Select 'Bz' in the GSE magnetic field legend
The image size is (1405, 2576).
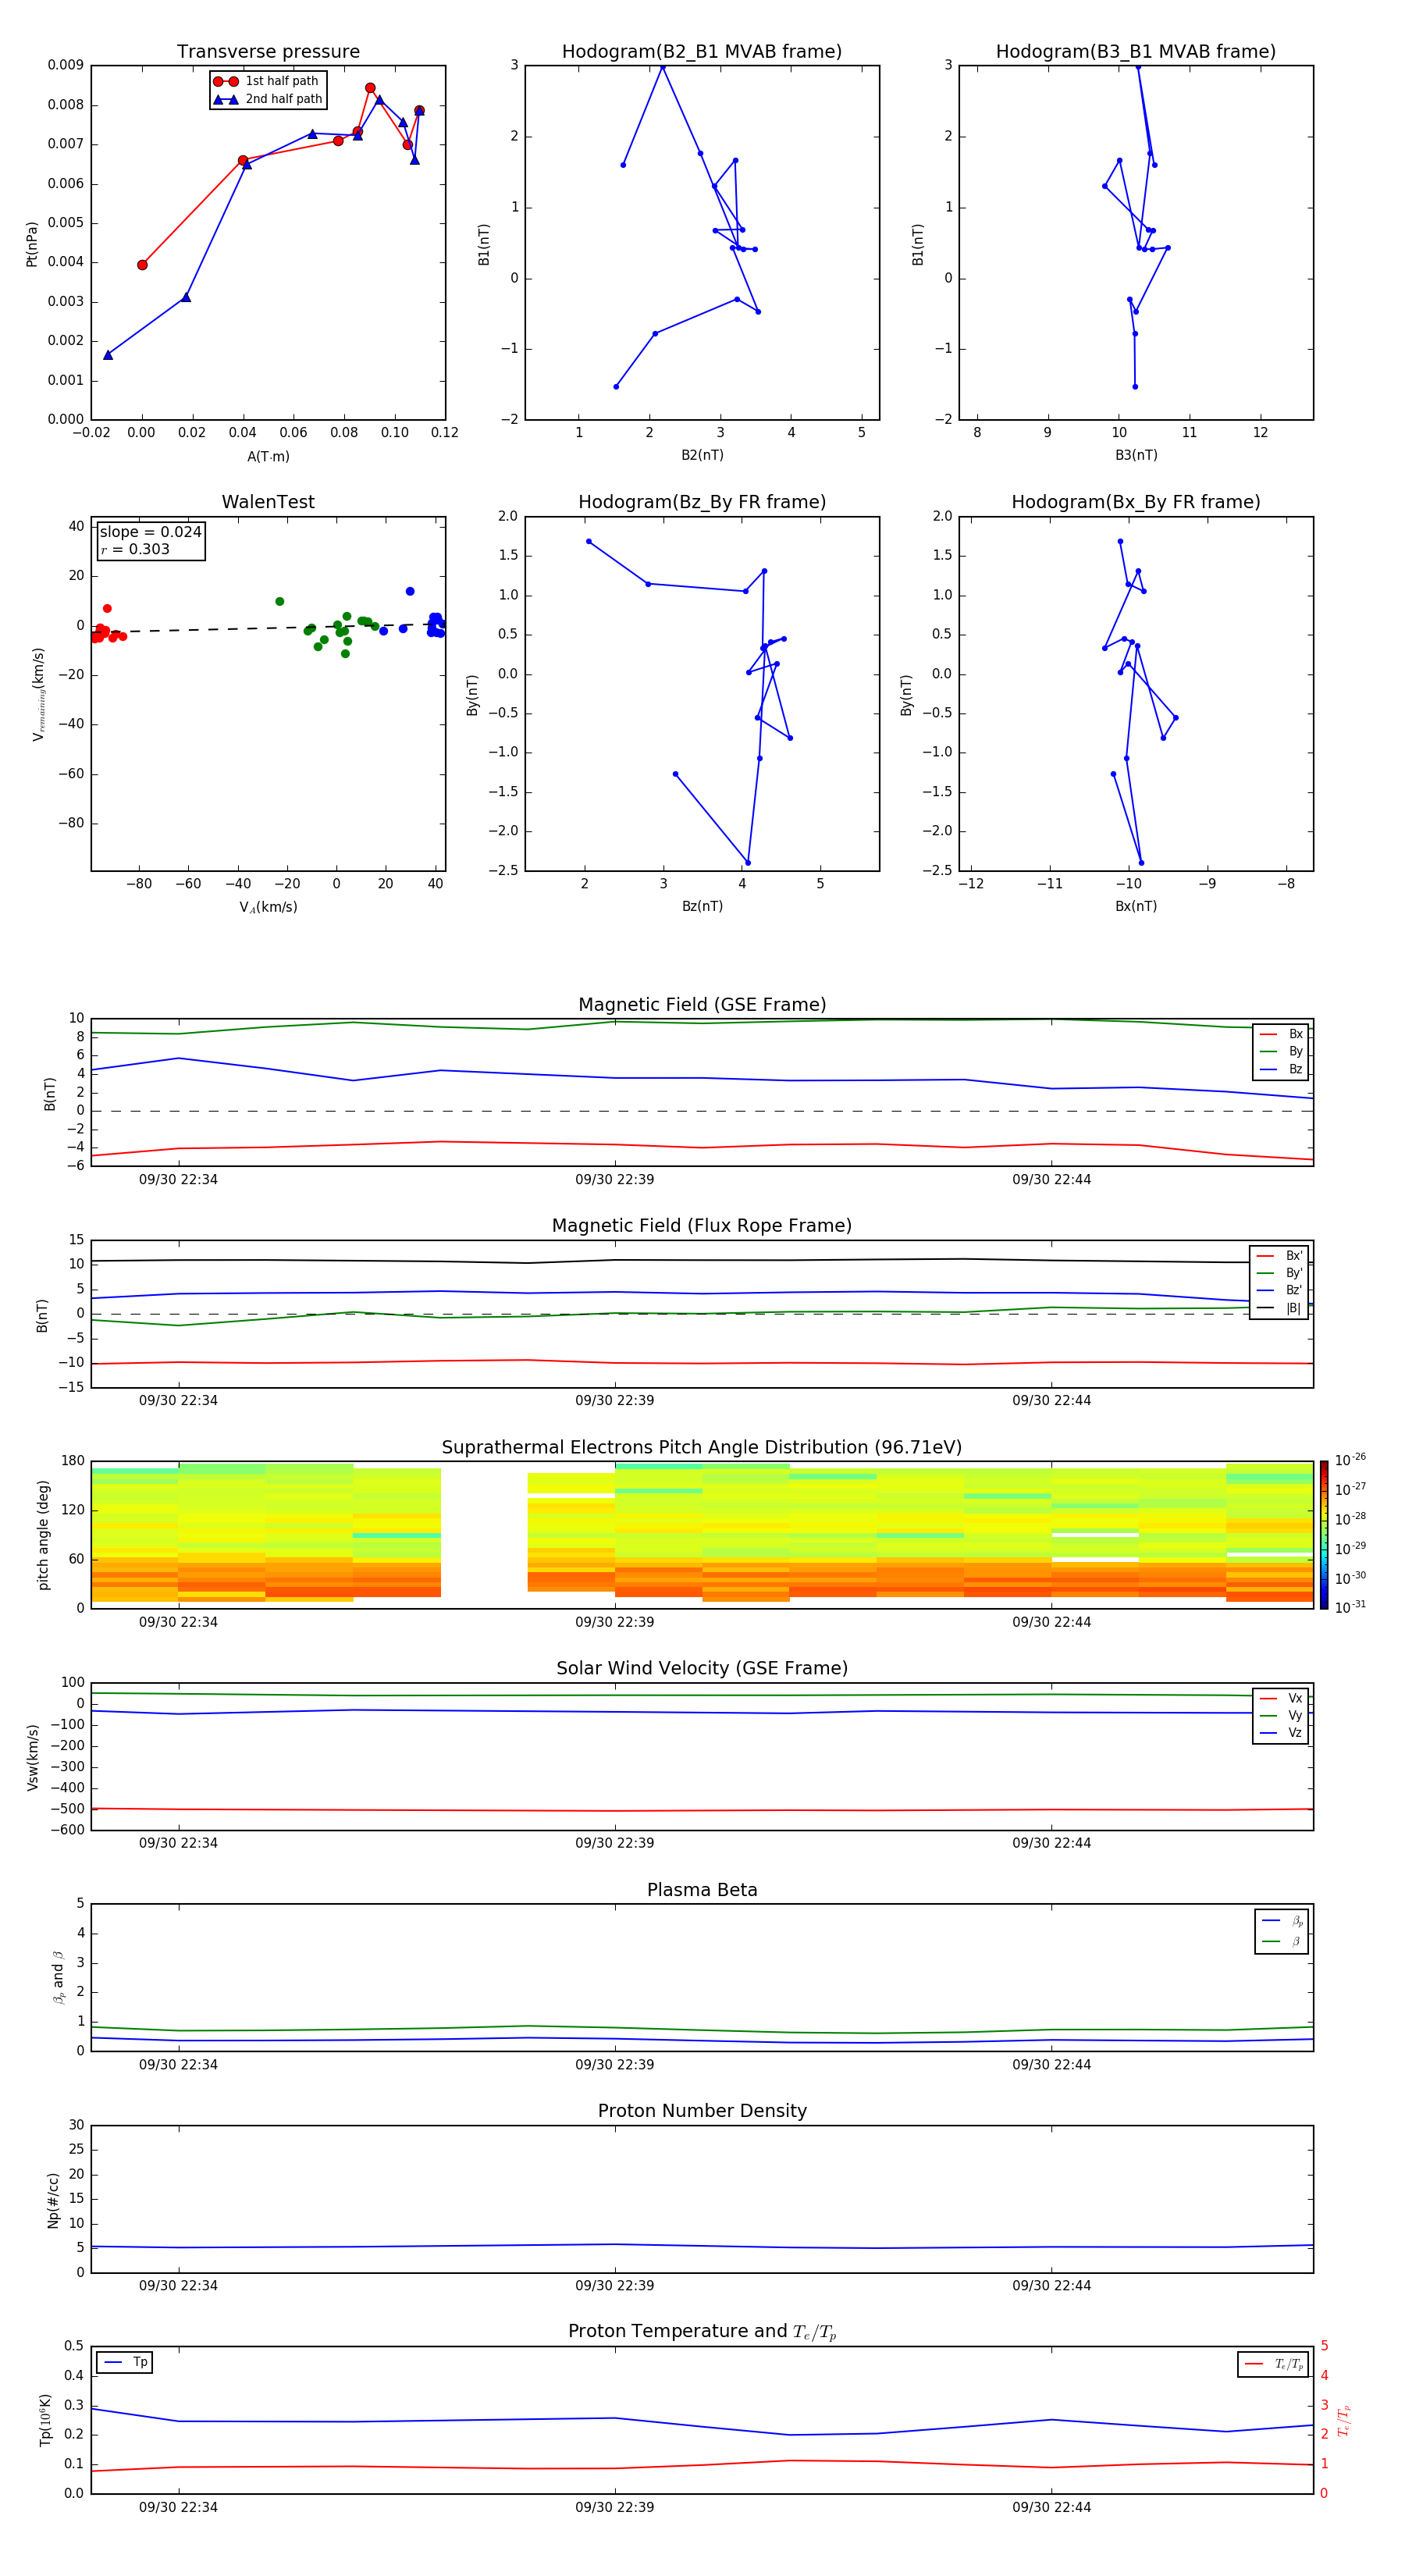click(1281, 1069)
